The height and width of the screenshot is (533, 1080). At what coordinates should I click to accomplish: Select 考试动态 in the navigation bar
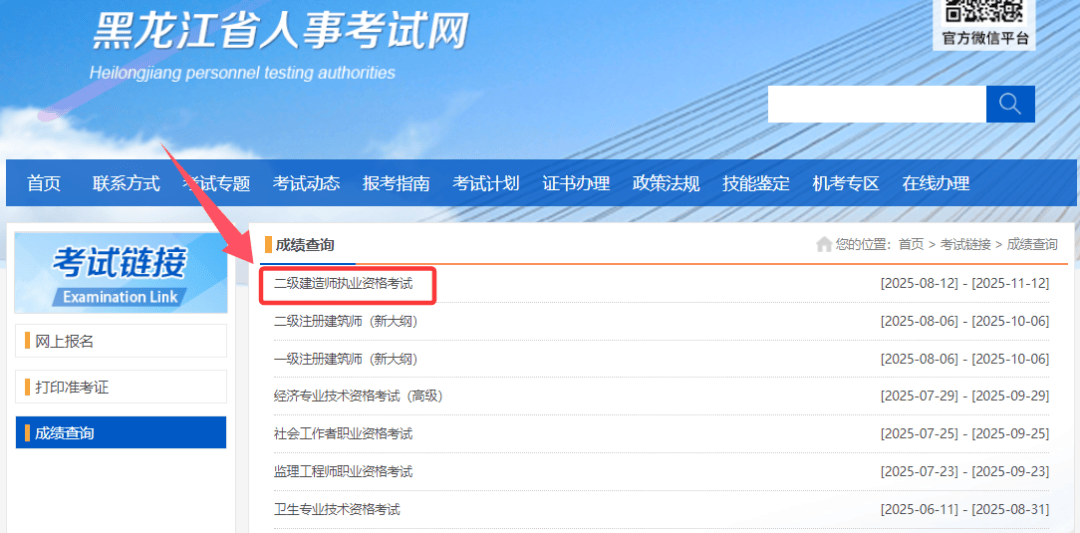pos(306,183)
